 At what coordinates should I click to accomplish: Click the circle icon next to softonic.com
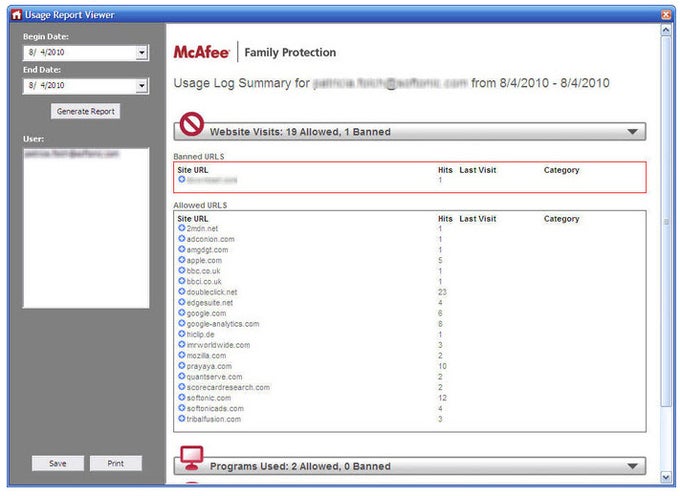pyautogui.click(x=182, y=398)
